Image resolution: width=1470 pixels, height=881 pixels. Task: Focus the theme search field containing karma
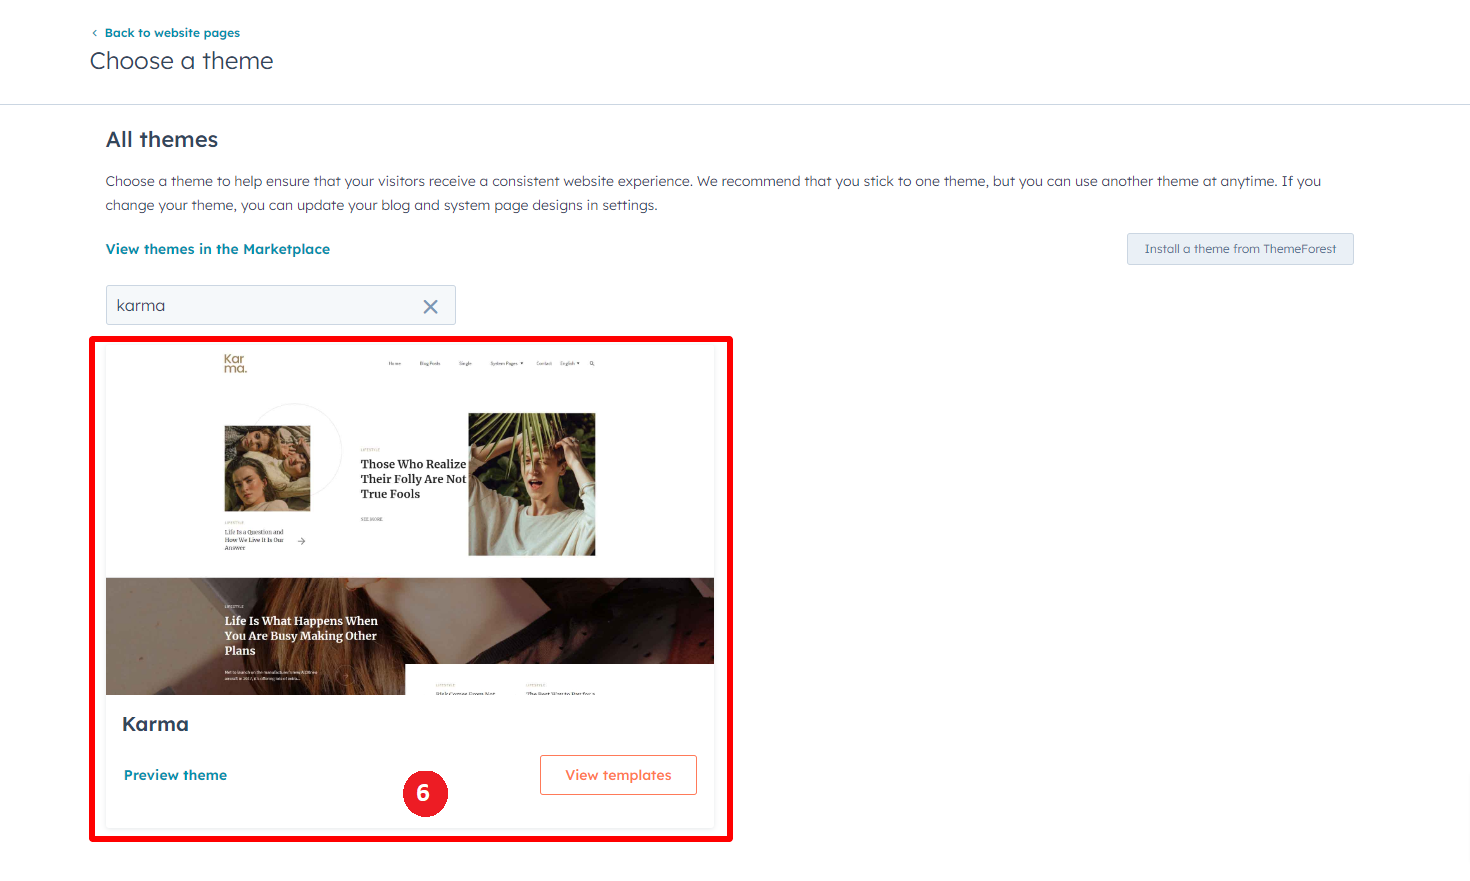(260, 306)
